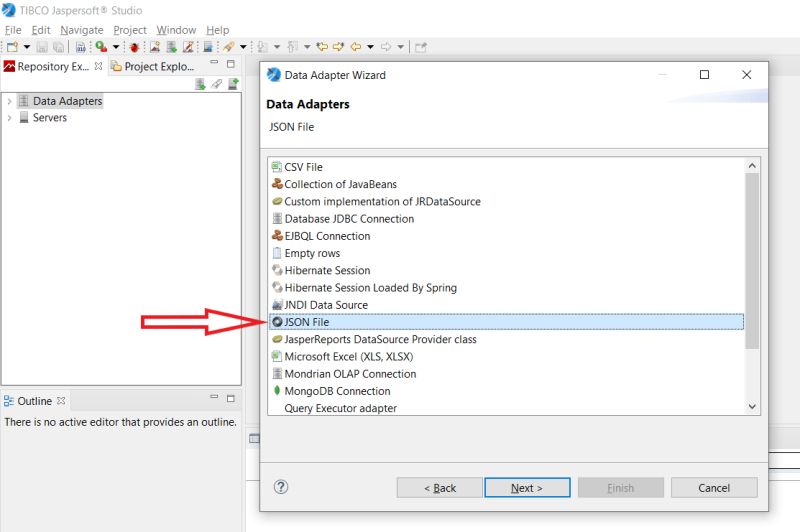Open the Project menu
Image resolution: width=800 pixels, height=532 pixels.
click(x=130, y=30)
